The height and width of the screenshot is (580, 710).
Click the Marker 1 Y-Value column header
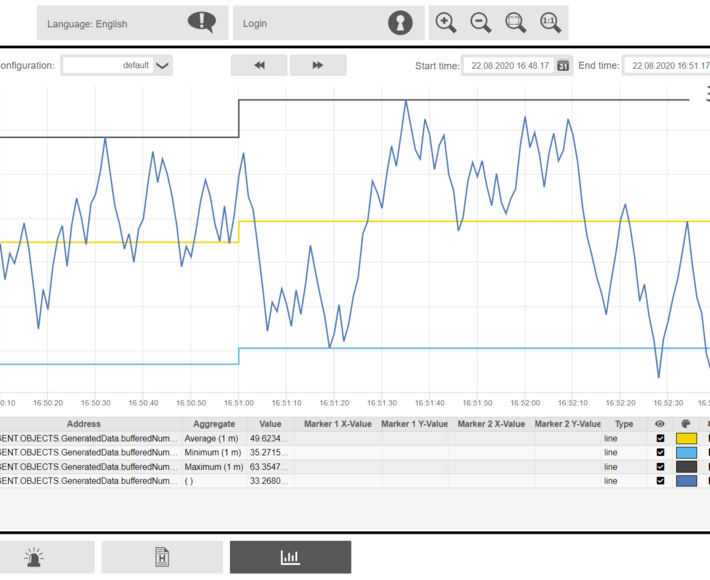click(x=415, y=424)
